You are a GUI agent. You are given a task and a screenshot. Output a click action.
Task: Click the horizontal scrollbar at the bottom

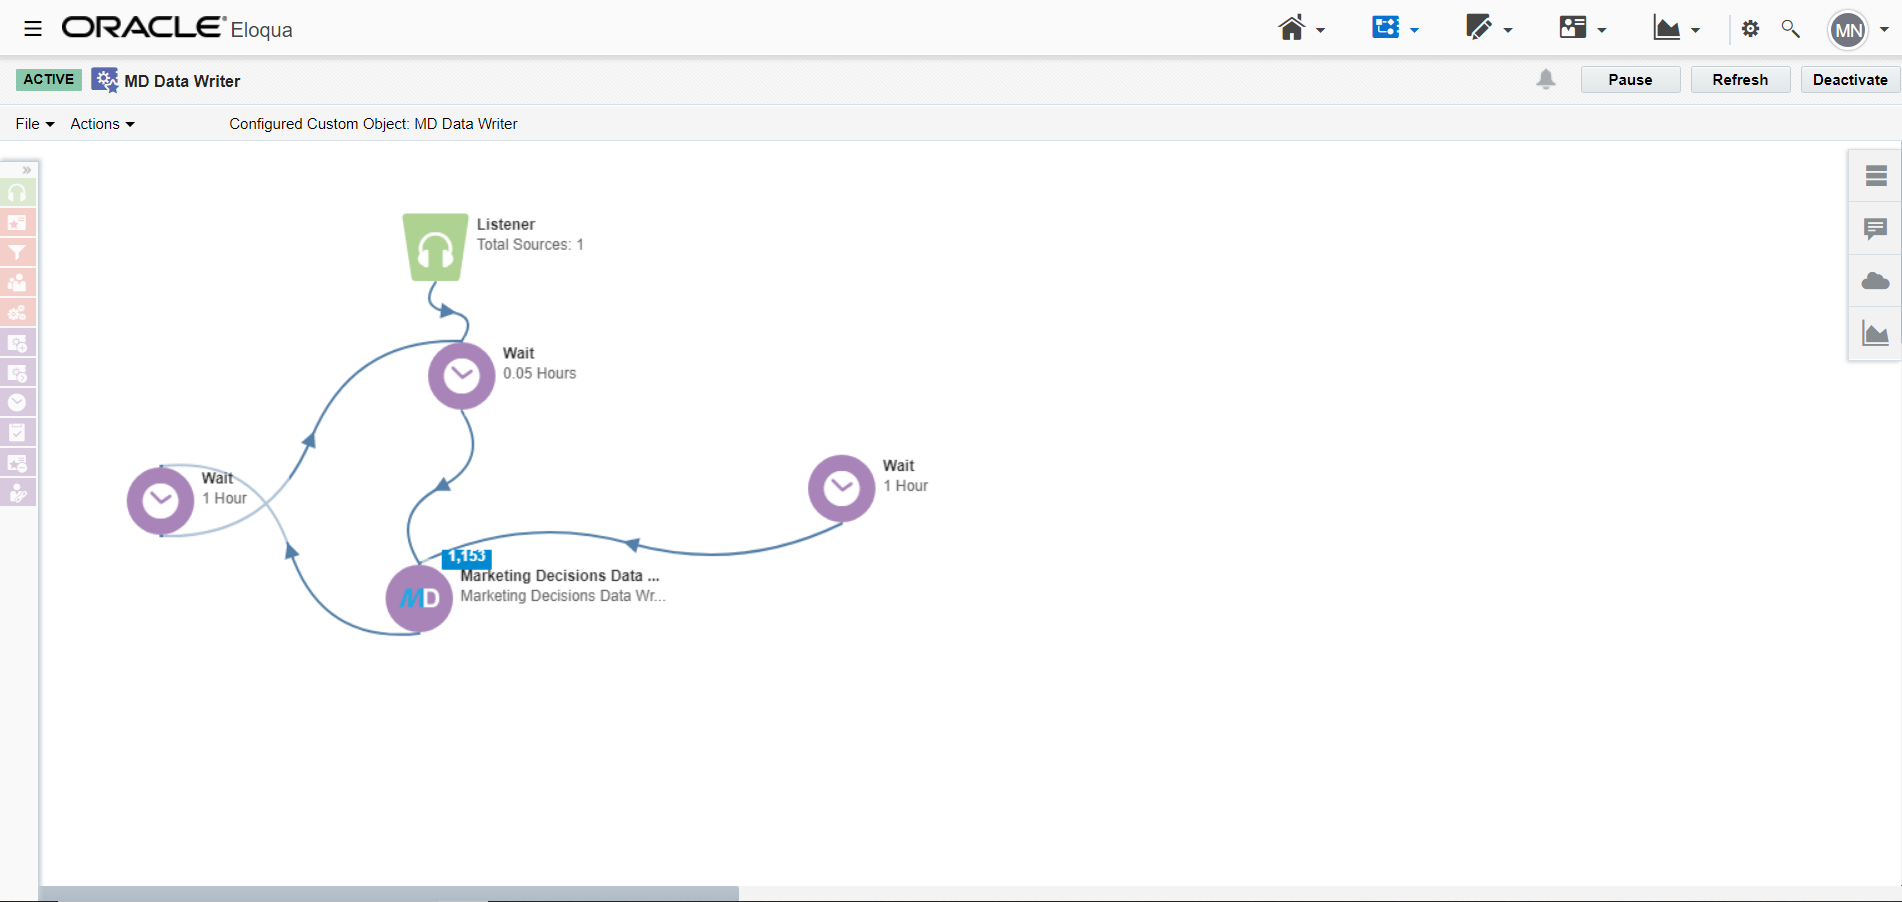click(x=388, y=893)
